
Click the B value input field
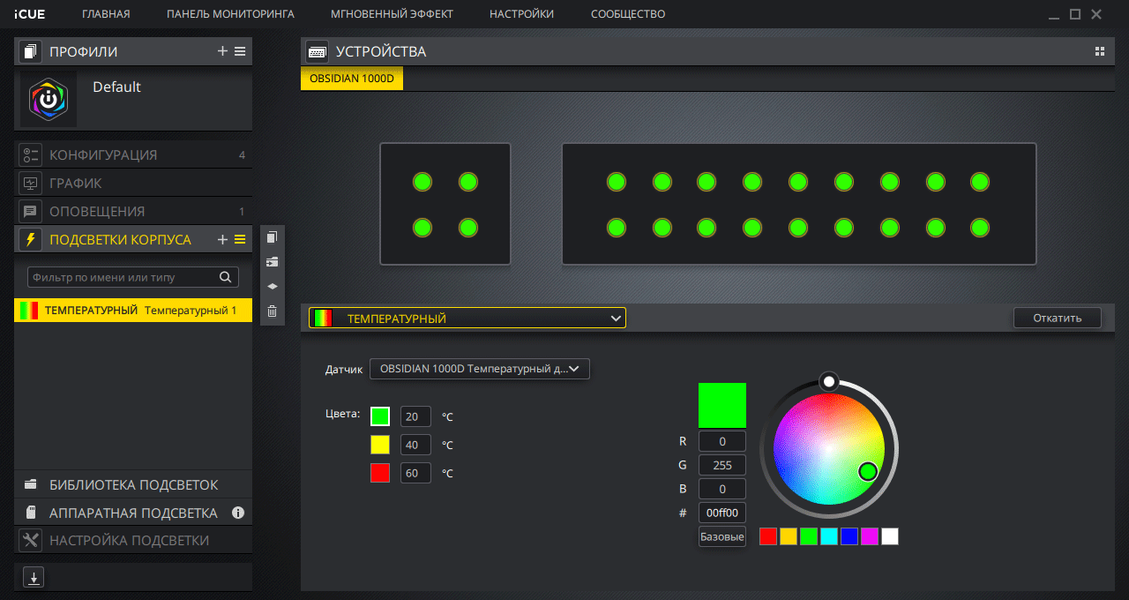tap(721, 489)
